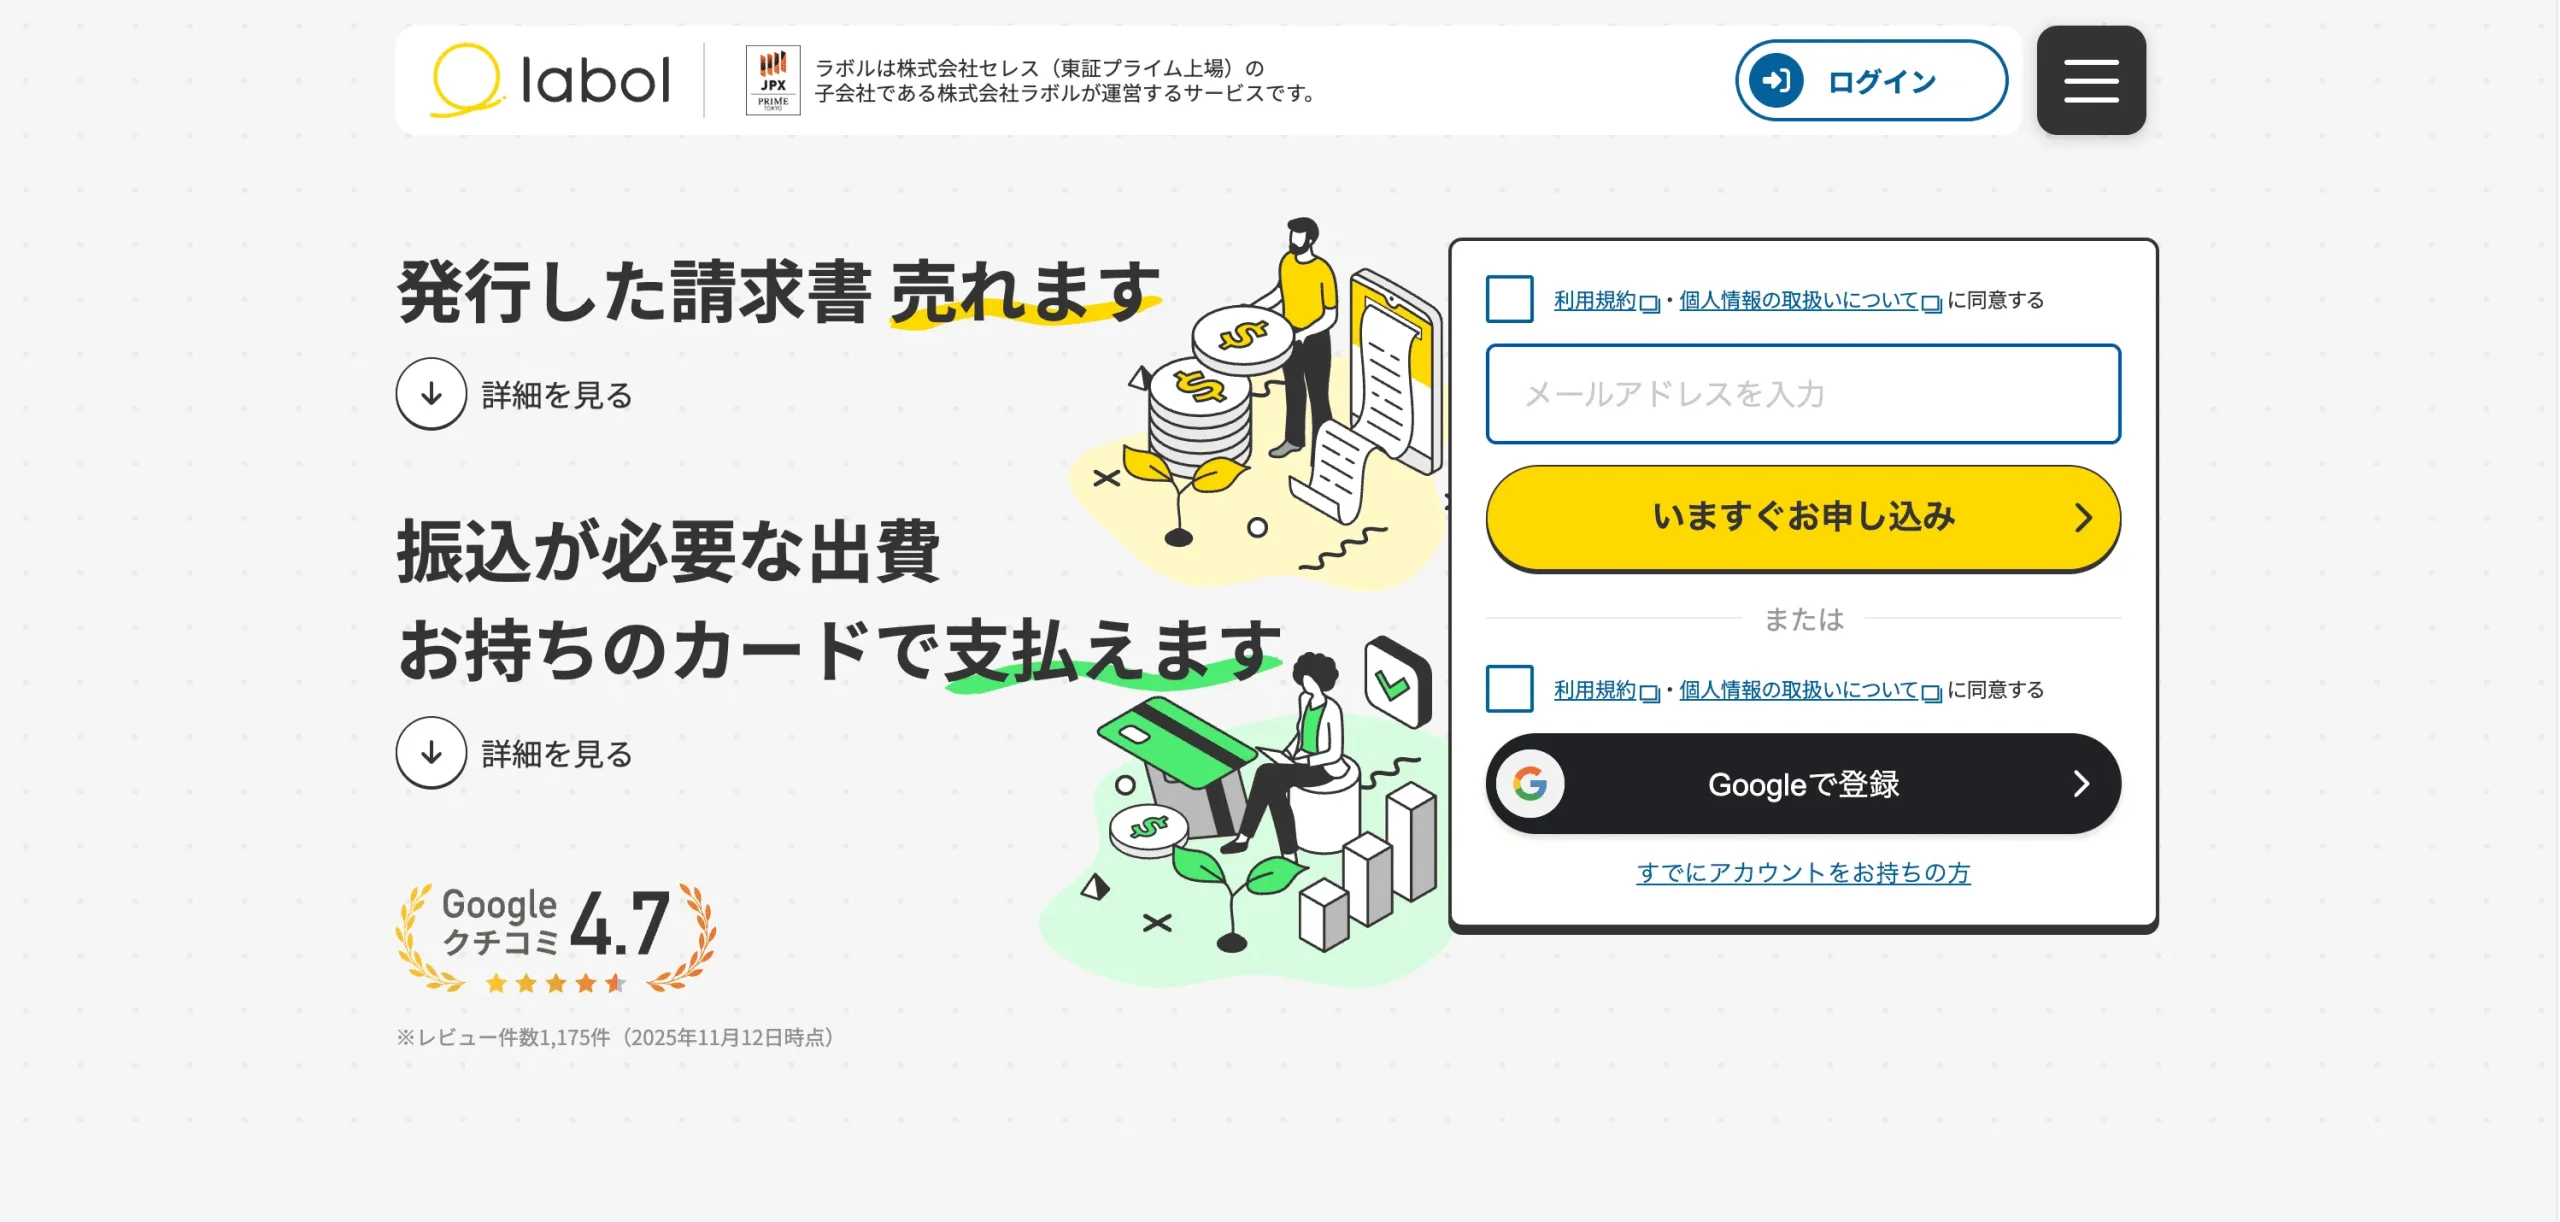Focus the メールアドレスを入力 field
The height and width of the screenshot is (1222, 2560).
click(x=1803, y=394)
